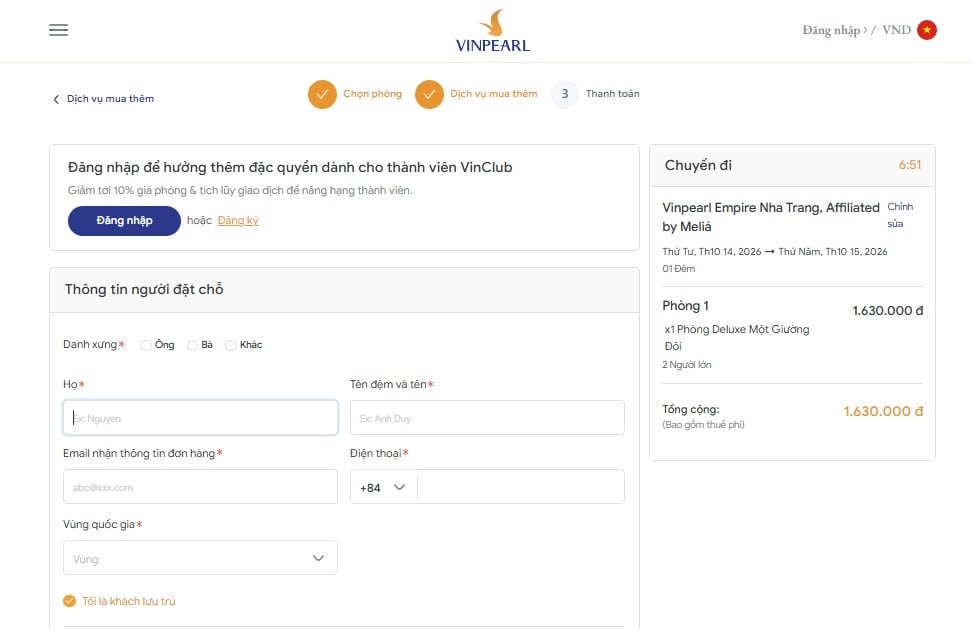Toggle the Tôi là khách lưu trú checkbox

(x=70, y=601)
